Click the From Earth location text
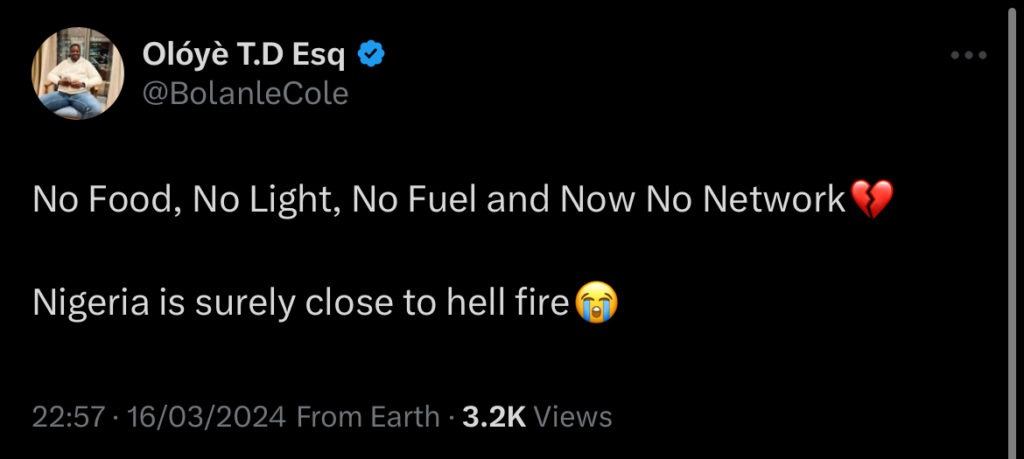The height and width of the screenshot is (459, 1024). (368, 416)
